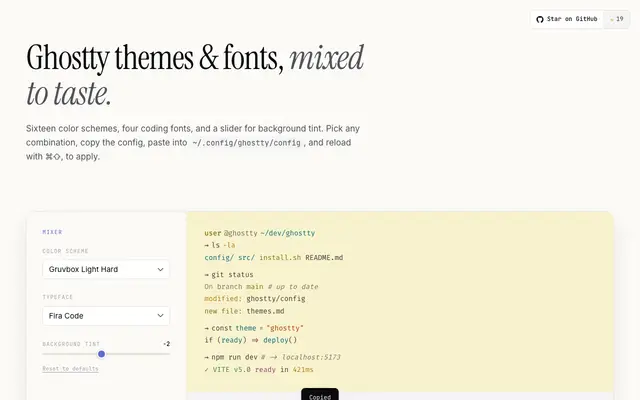Image resolution: width=640 pixels, height=400 pixels.
Task: Click the Star on GitHub button
Action: coord(567,19)
